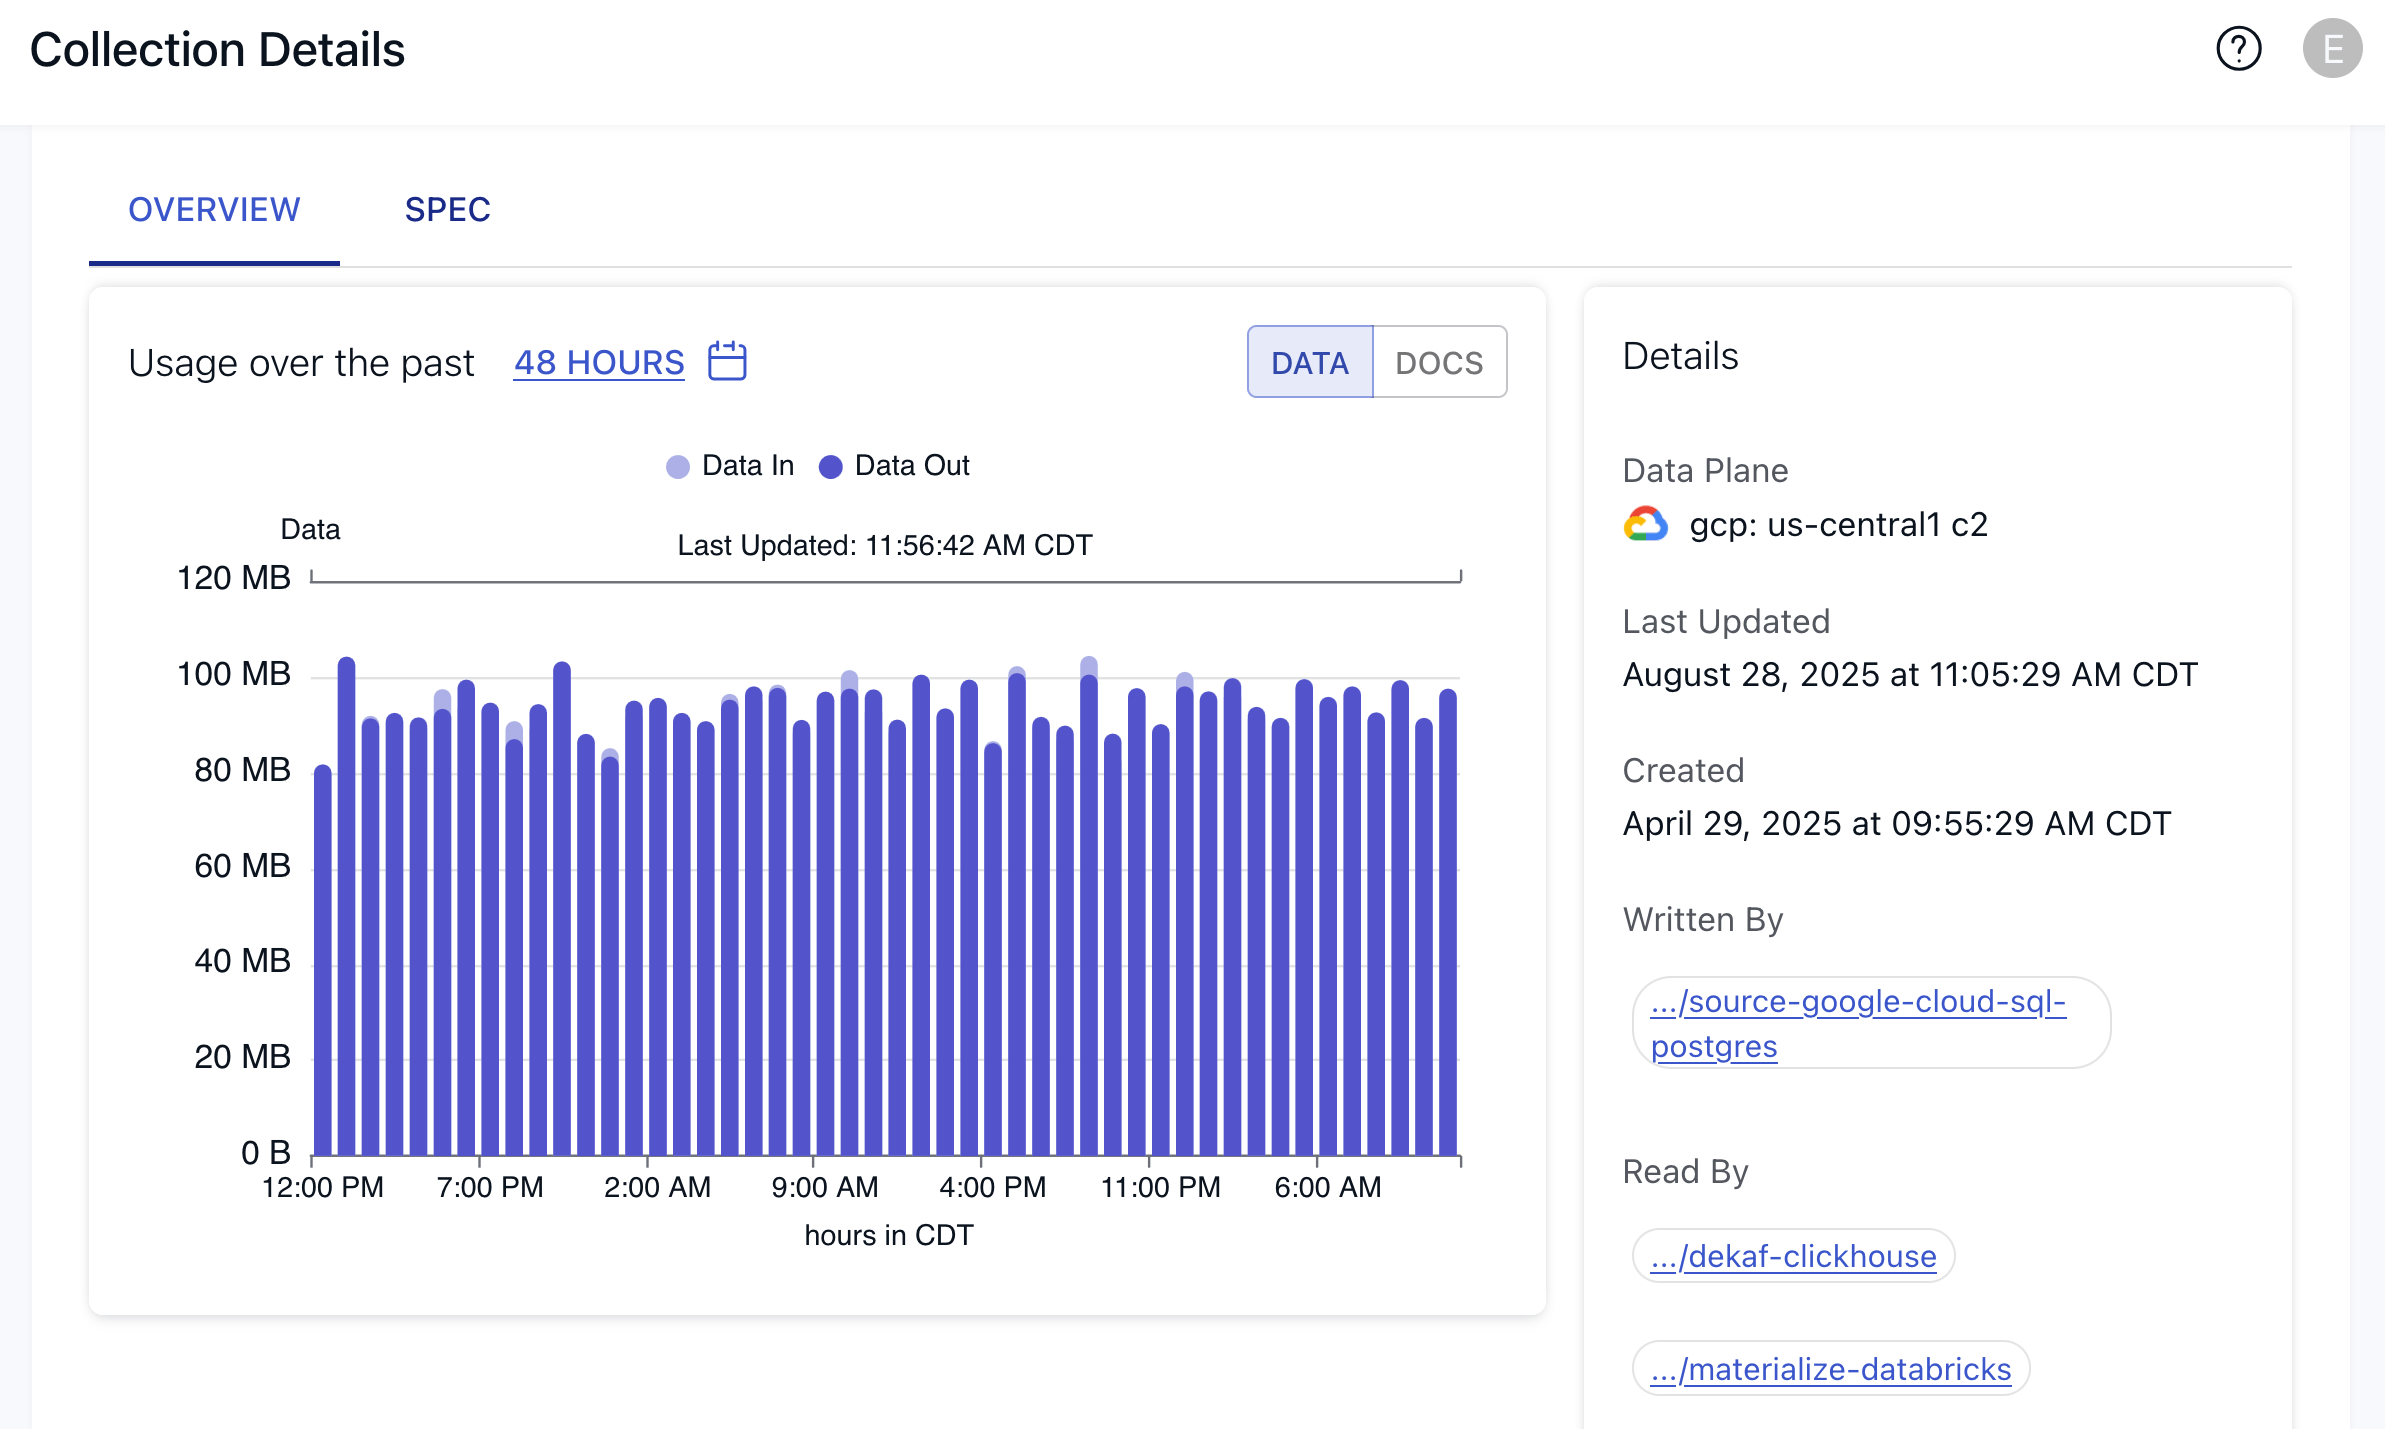Click the 2:00 AM x-axis label
Image resolution: width=2385 pixels, height=1429 pixels.
click(657, 1187)
